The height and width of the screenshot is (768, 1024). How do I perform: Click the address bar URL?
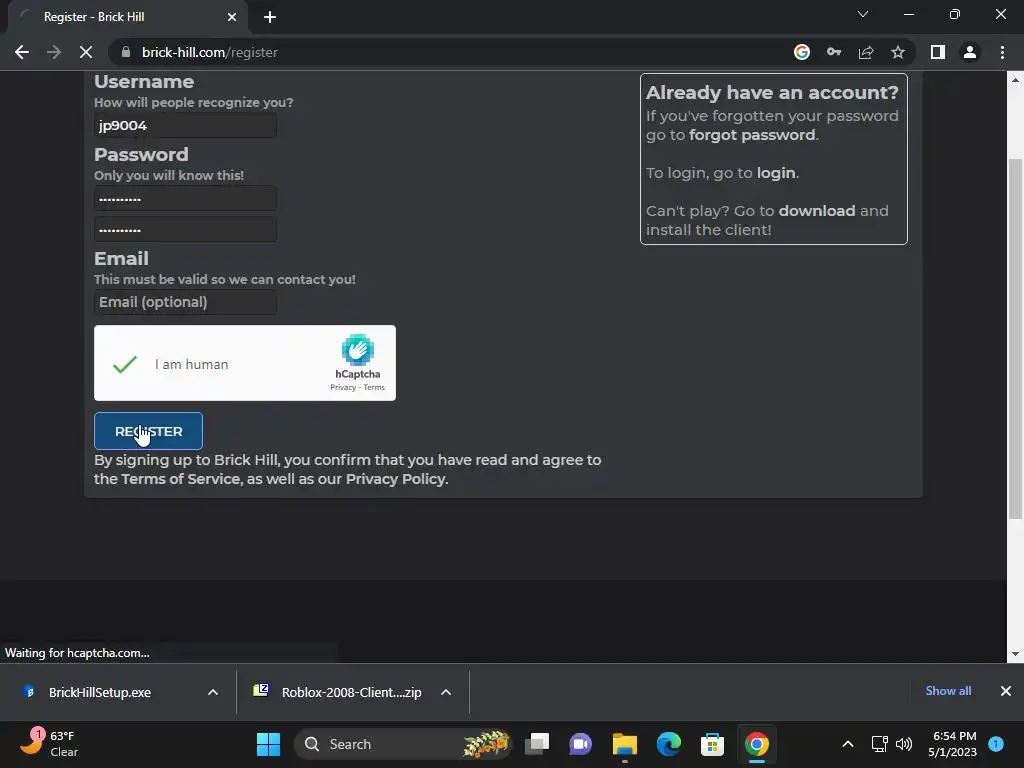(210, 52)
